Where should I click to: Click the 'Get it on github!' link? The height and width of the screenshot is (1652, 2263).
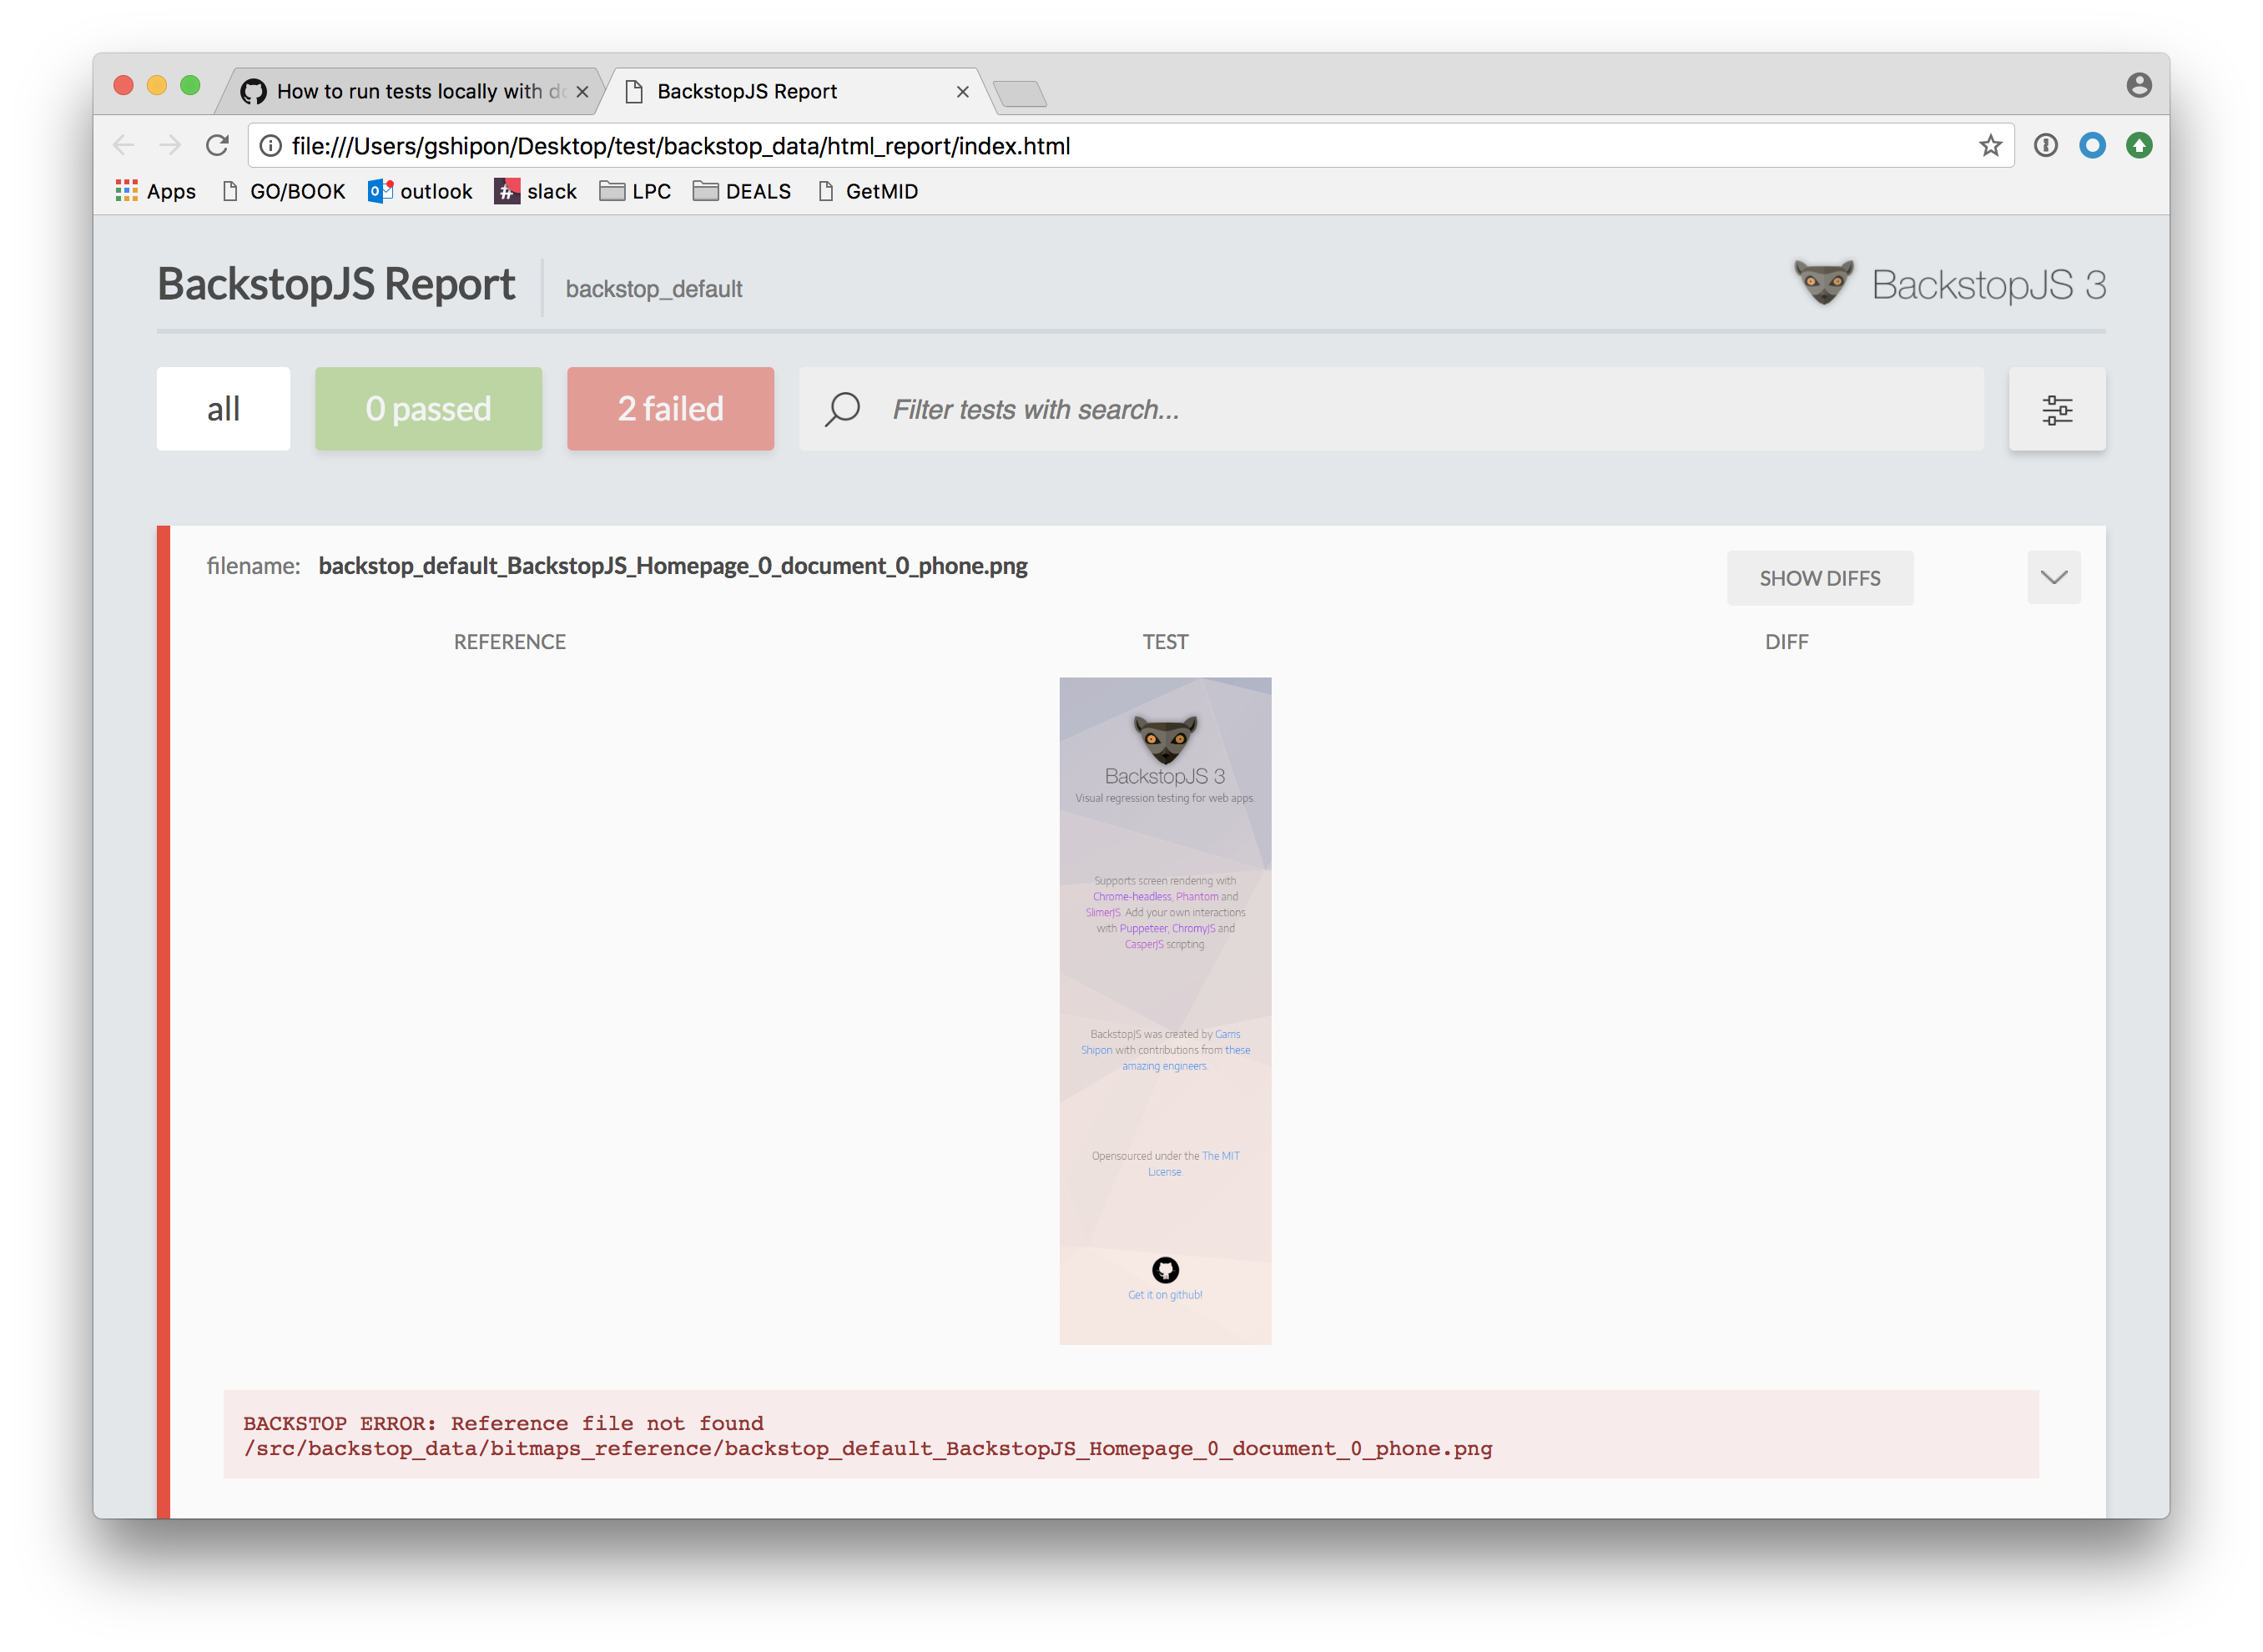[x=1164, y=1294]
